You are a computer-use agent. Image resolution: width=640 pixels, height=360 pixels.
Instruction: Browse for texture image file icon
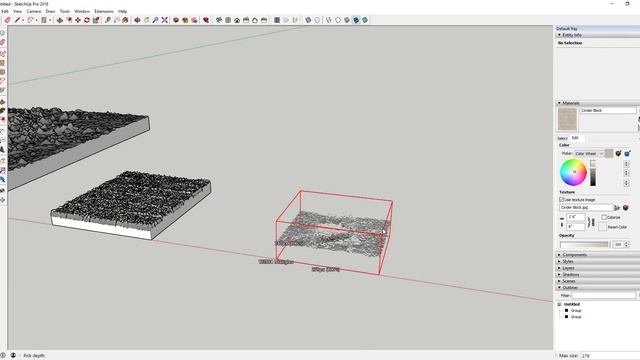[x=617, y=208]
